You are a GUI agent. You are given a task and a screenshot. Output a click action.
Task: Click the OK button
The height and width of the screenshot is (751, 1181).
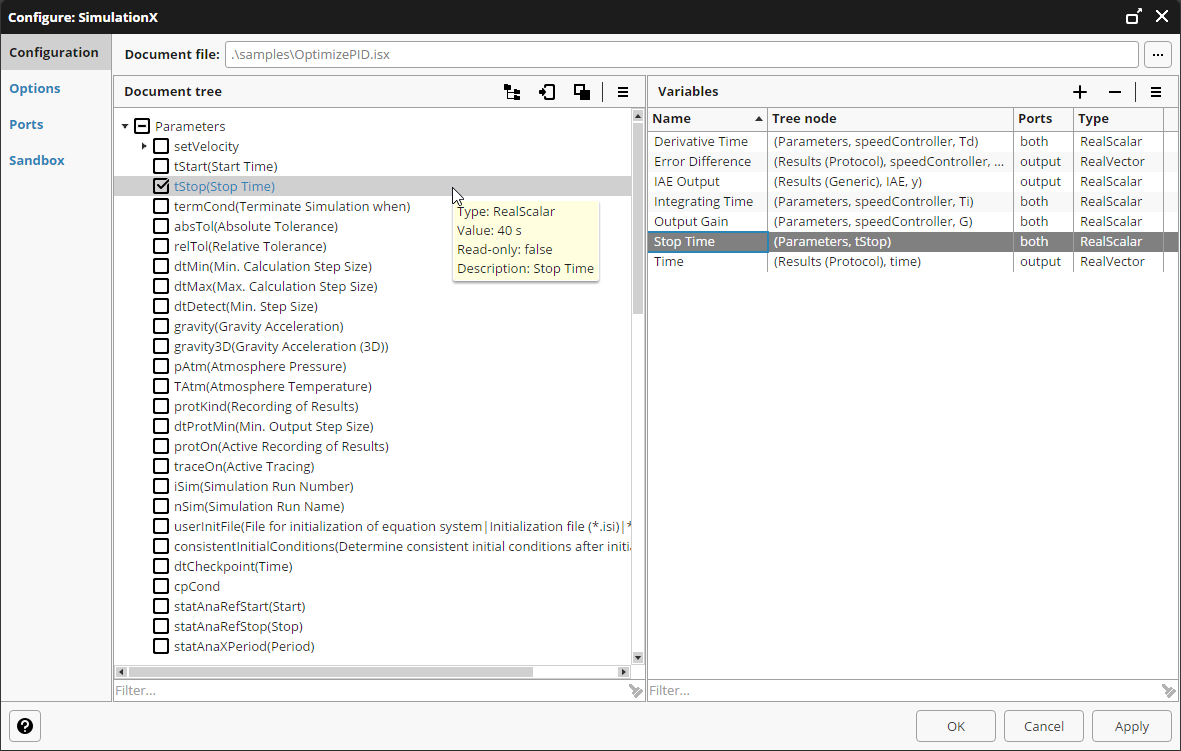click(x=956, y=726)
